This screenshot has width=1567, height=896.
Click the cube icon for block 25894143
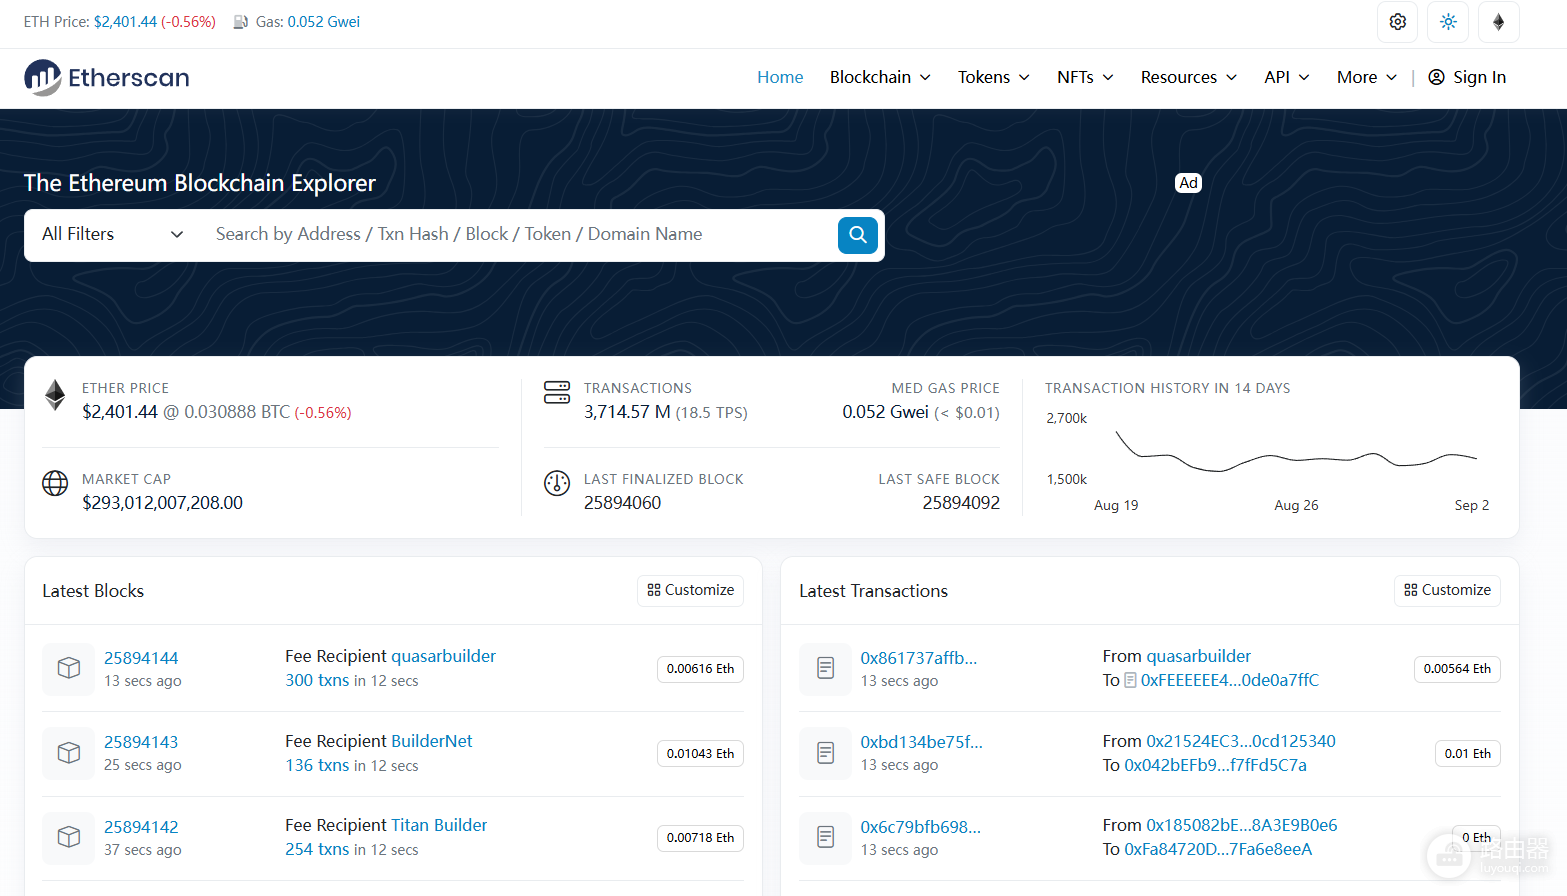click(69, 753)
